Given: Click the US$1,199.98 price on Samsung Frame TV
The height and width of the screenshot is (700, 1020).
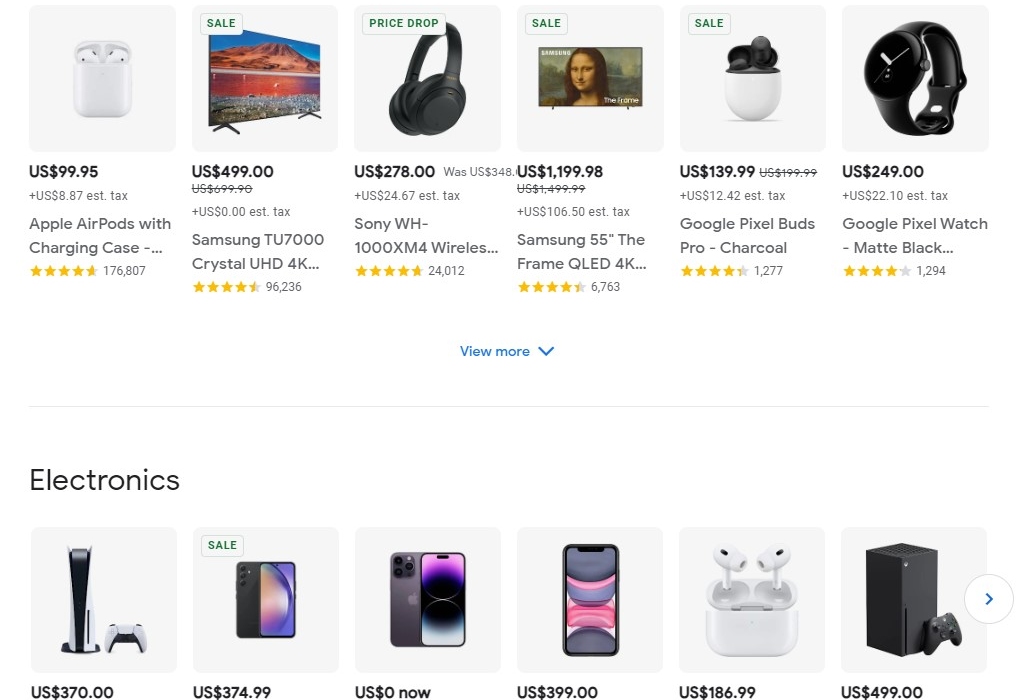Looking at the screenshot, I should tap(560, 172).
